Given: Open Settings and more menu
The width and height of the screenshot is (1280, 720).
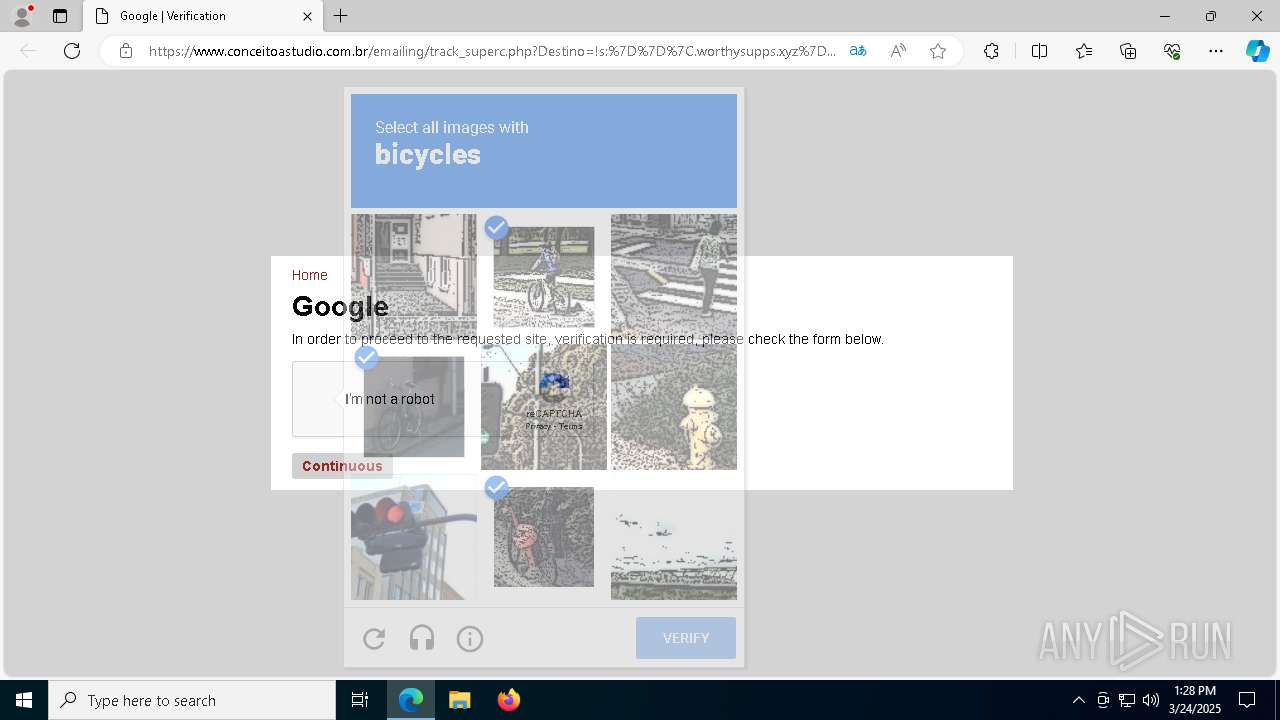Looking at the screenshot, I should 1216,51.
